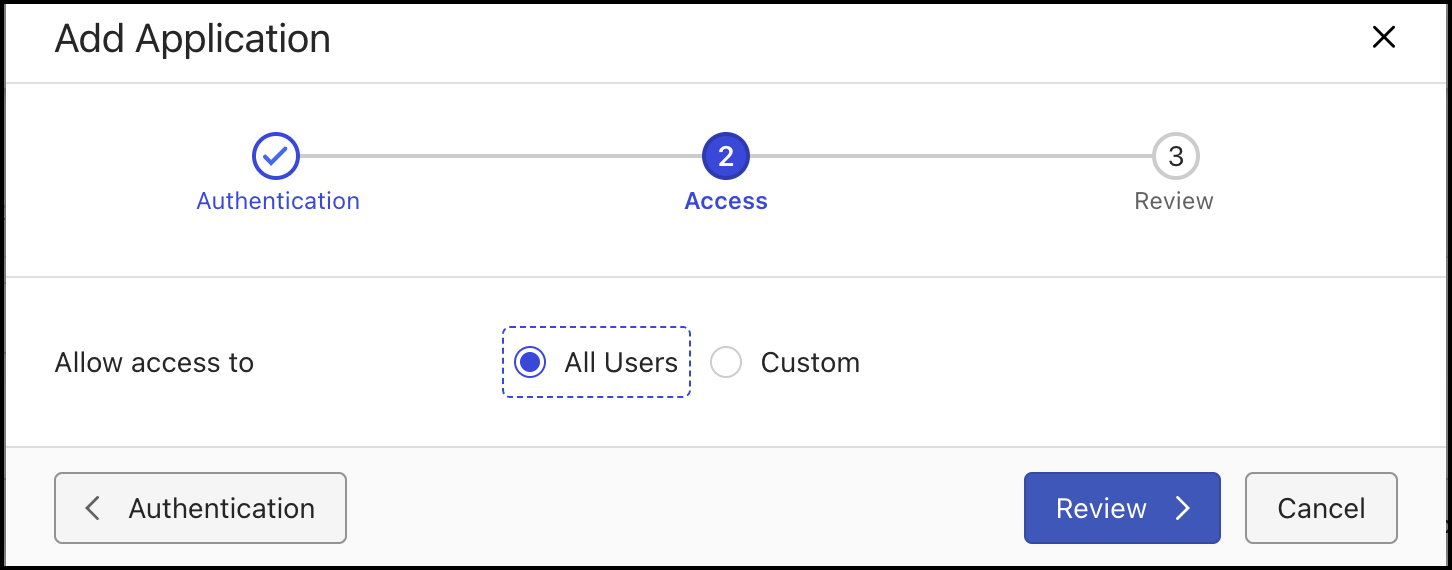Image resolution: width=1452 pixels, height=570 pixels.
Task: Click the left chevron on Authentication button
Action: [93, 508]
